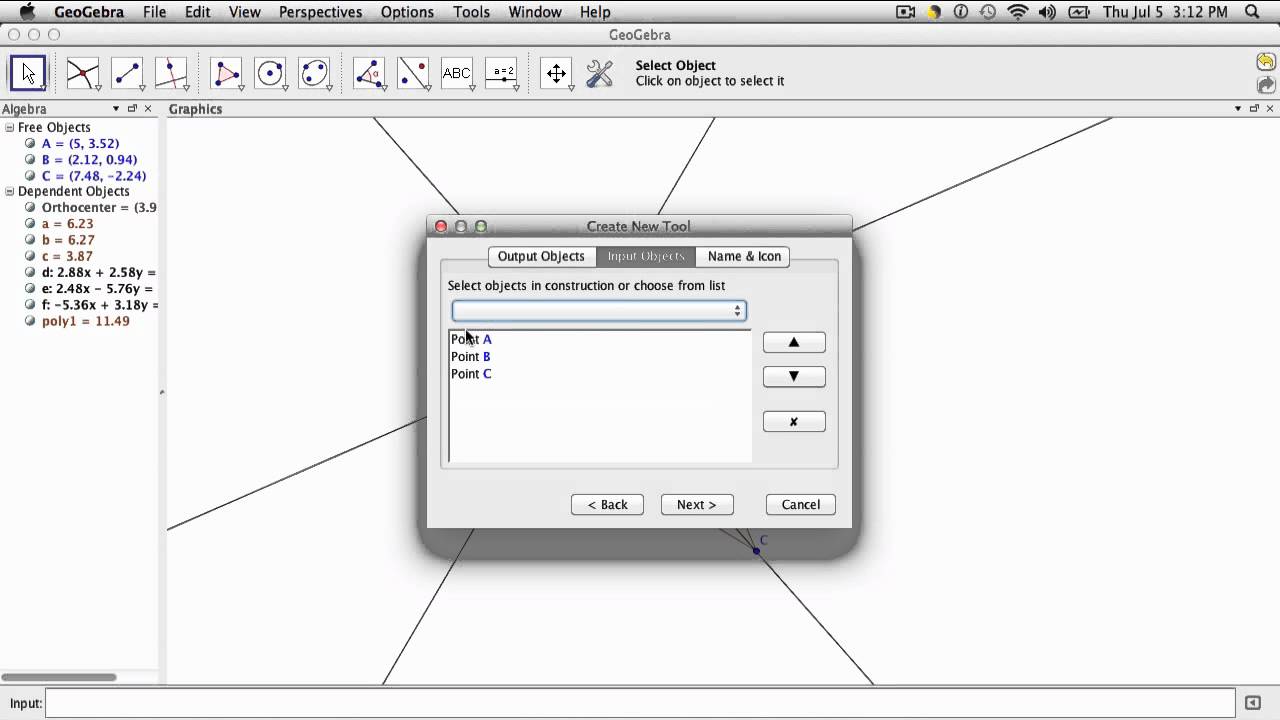
Task: Open the Wi-Fi status menu
Action: coord(1018,12)
